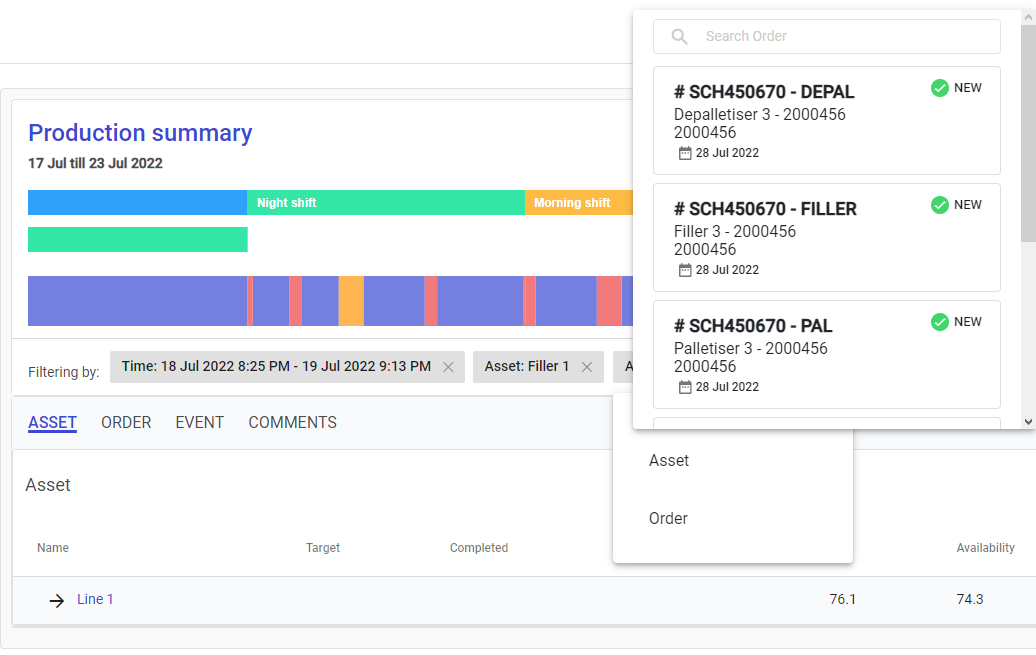The width and height of the screenshot is (1036, 655).
Task: Open the Line 1 link
Action: pos(95,599)
